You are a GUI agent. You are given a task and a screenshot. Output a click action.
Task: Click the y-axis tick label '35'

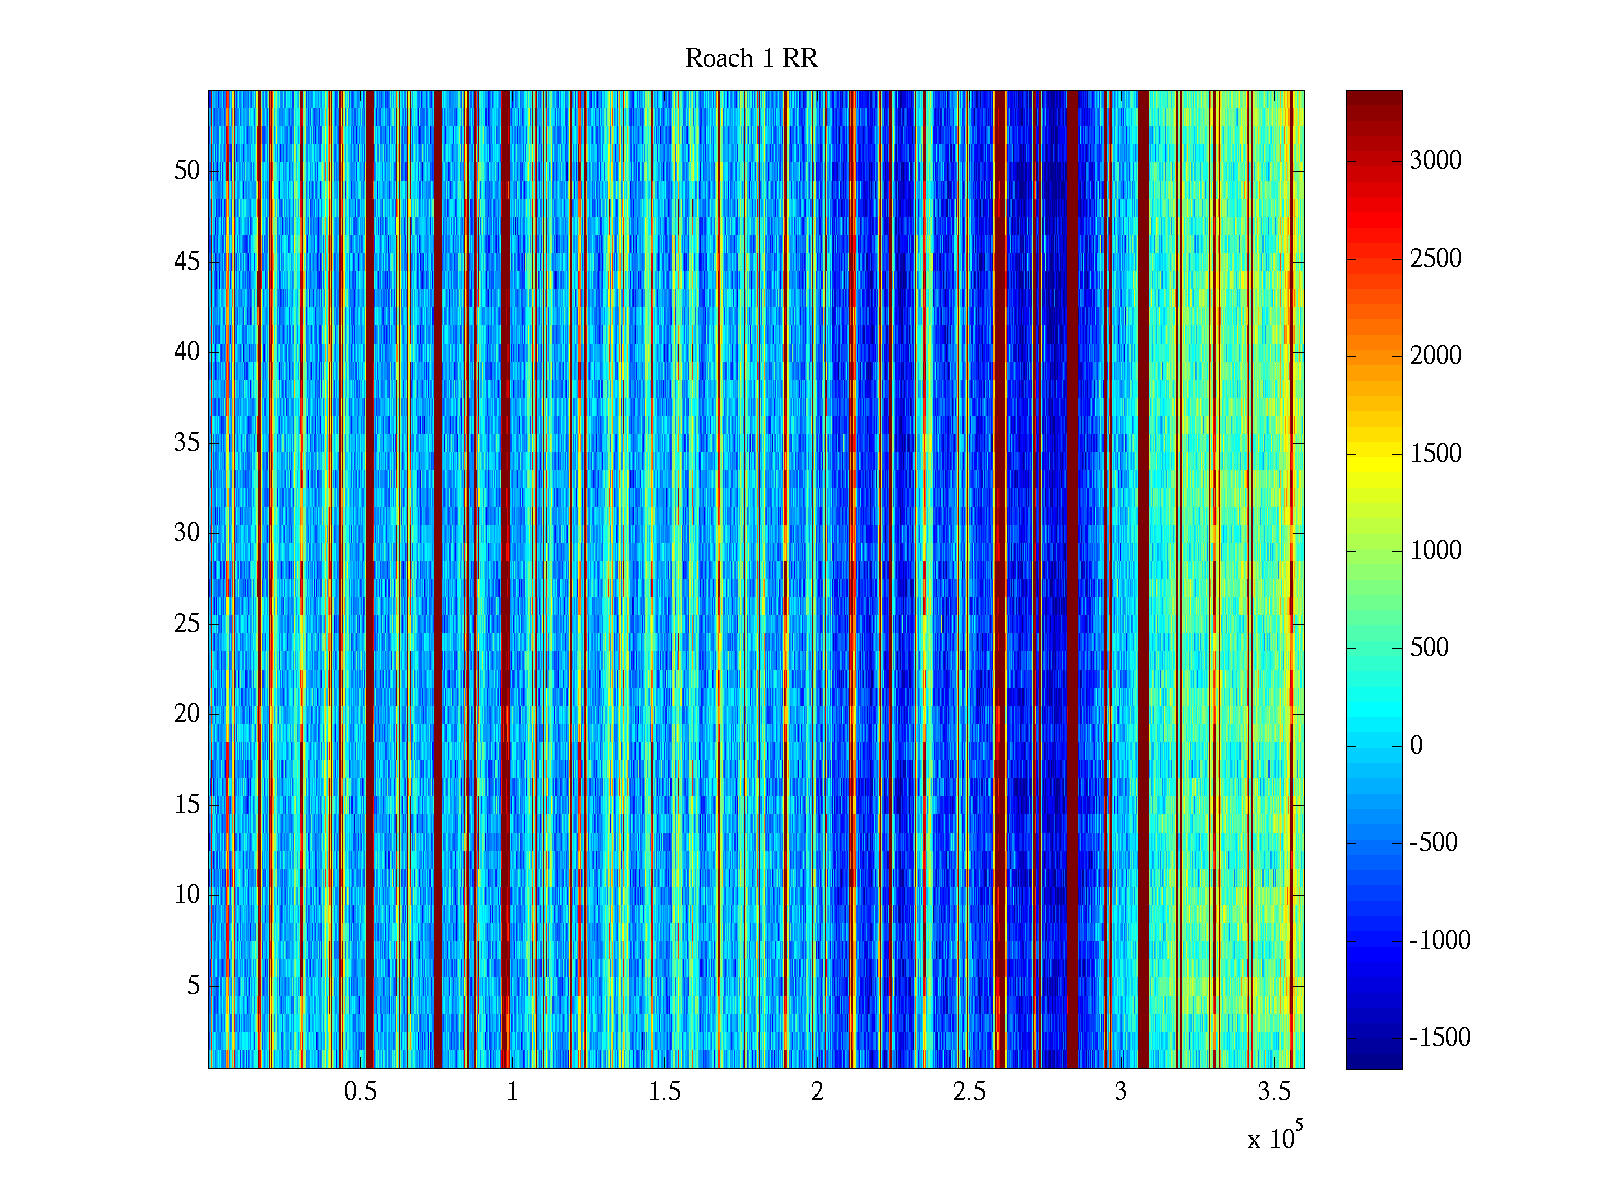pyautogui.click(x=187, y=443)
